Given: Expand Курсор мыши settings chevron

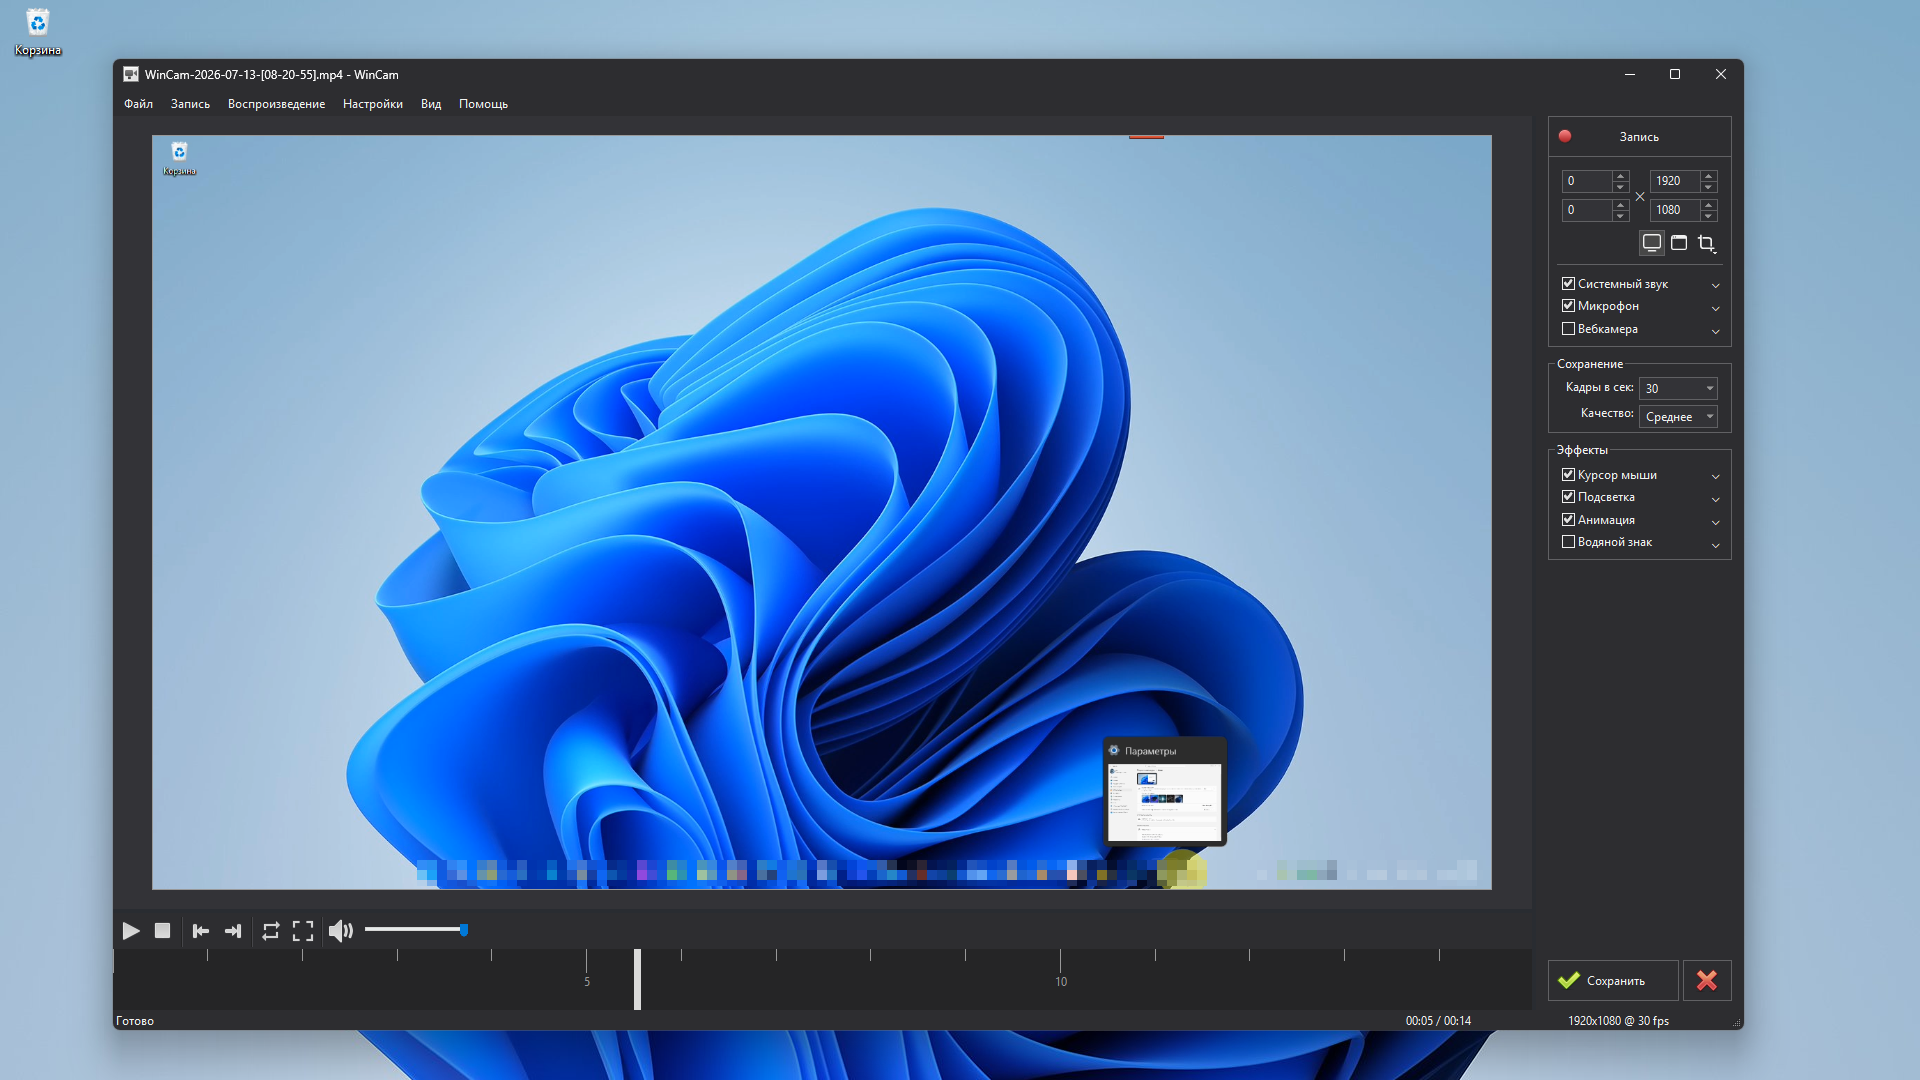Looking at the screenshot, I should (1716, 476).
